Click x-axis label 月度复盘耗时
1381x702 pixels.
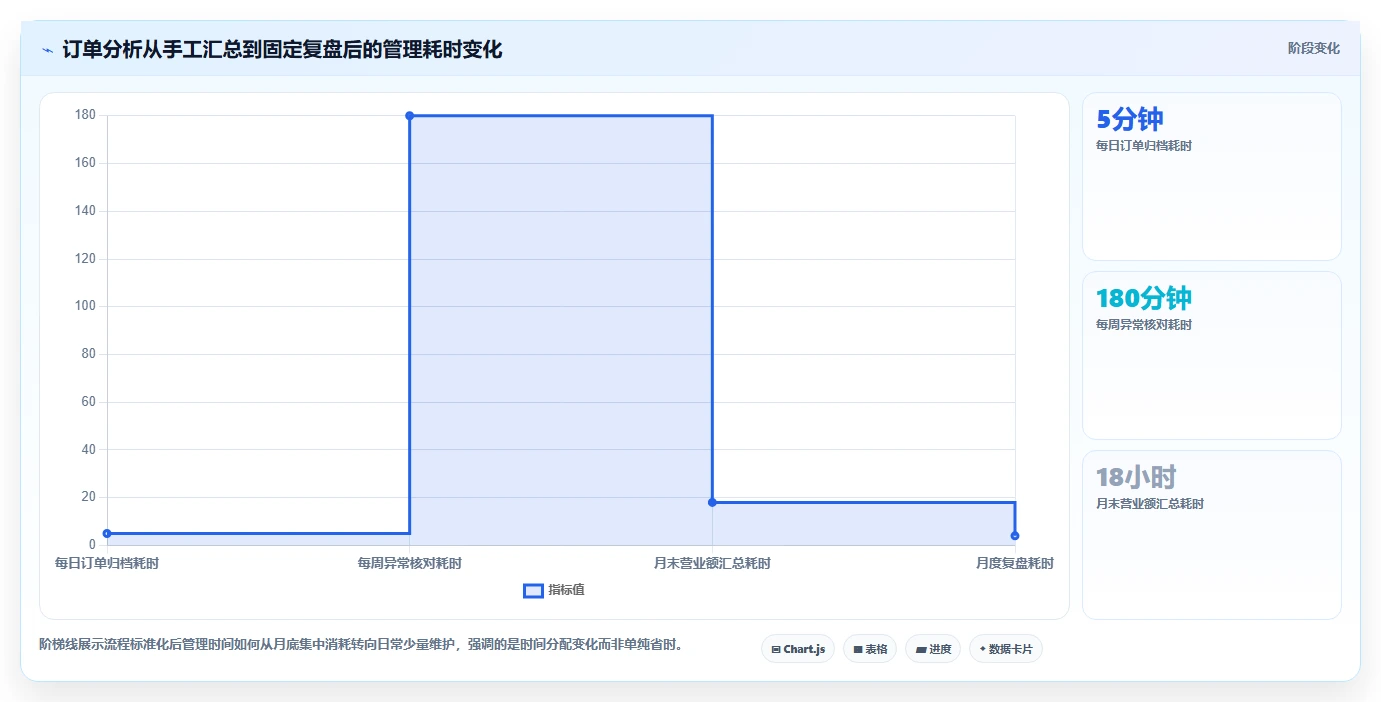pyautogui.click(x=1014, y=564)
